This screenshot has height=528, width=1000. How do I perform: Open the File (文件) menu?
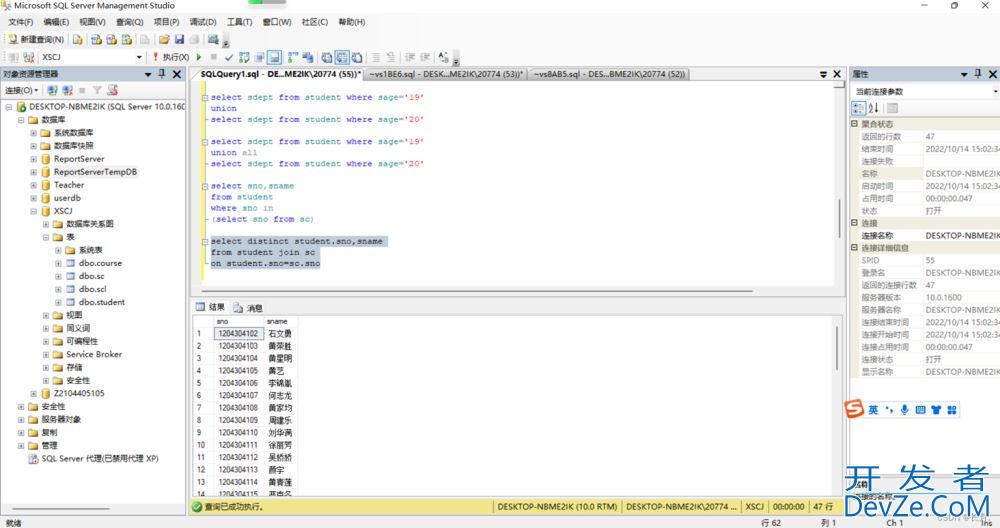[20, 22]
